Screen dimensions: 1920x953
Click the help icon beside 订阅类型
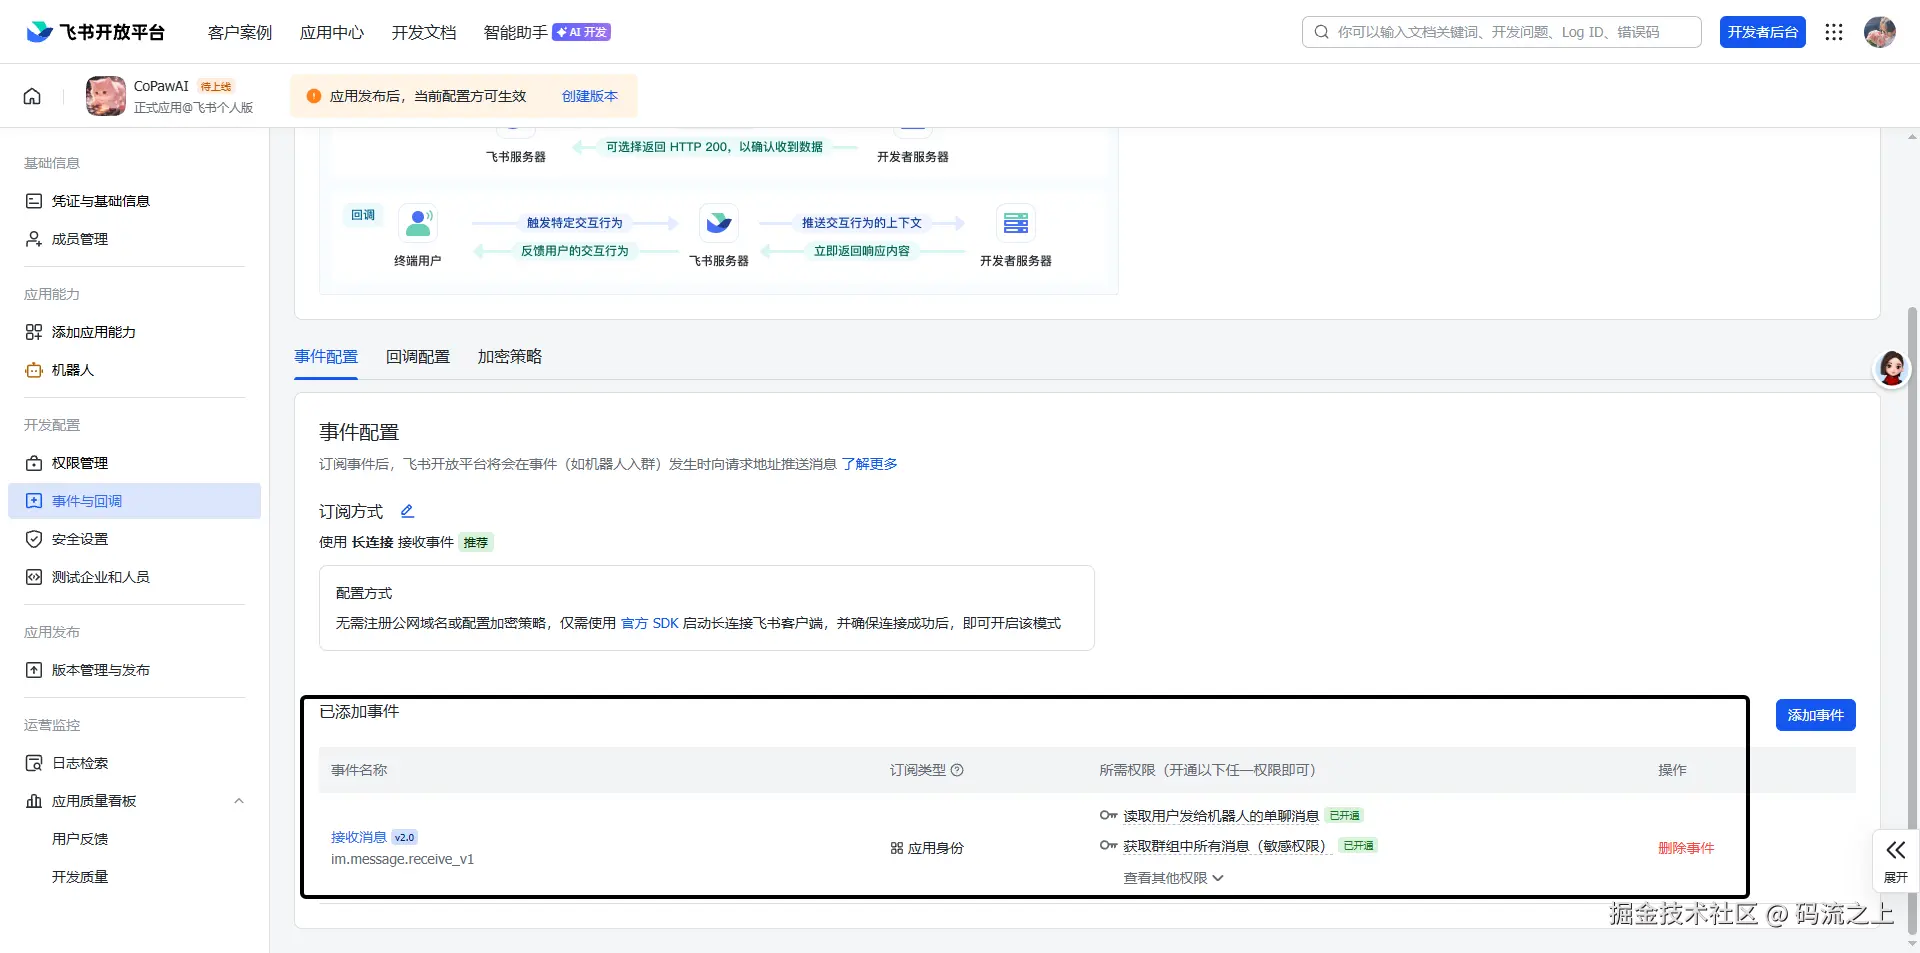click(x=957, y=770)
